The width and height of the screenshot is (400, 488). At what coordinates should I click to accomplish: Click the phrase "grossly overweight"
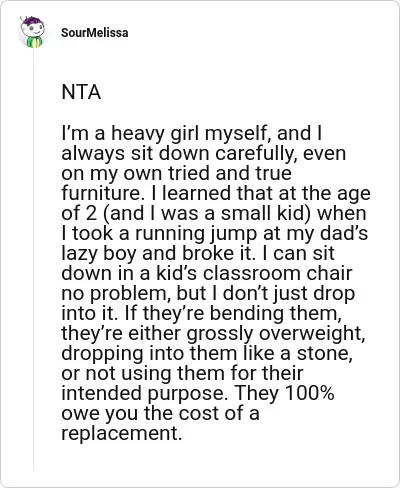(275, 334)
